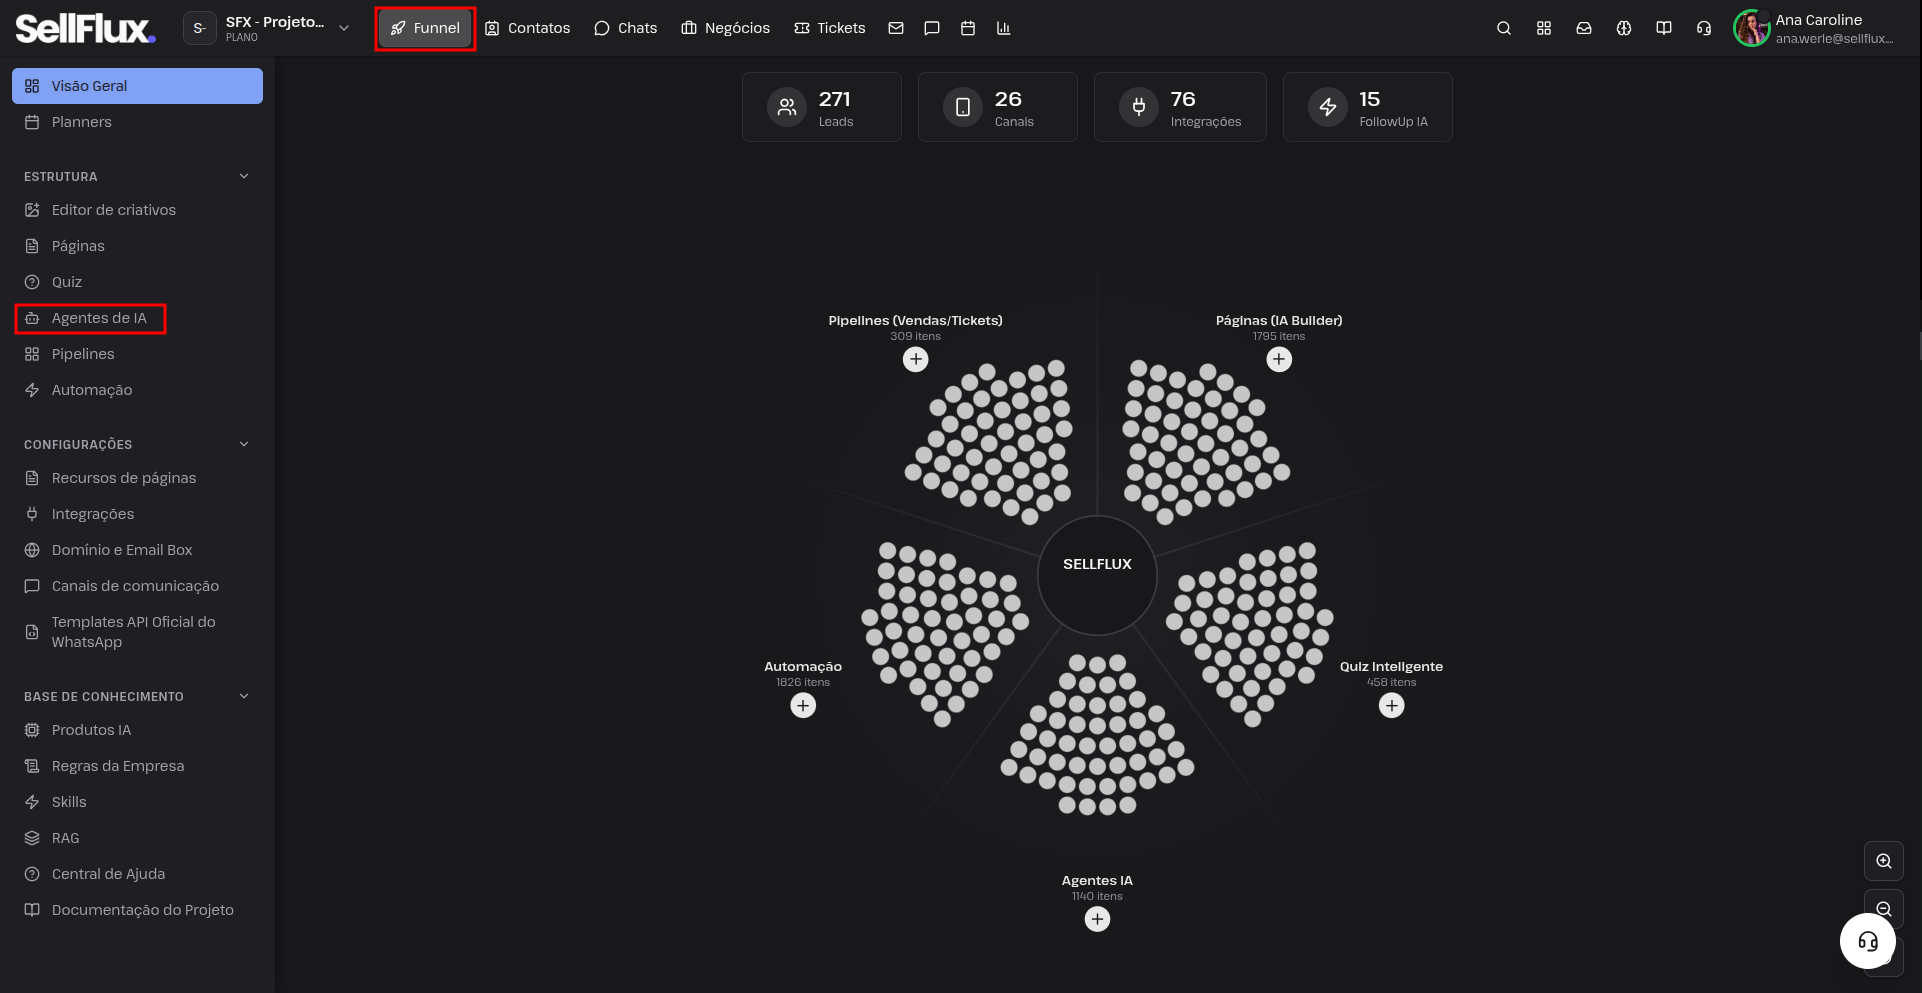The image size is (1922, 993).
Task: Open the SFX - Projeto project selector
Action: [266, 28]
